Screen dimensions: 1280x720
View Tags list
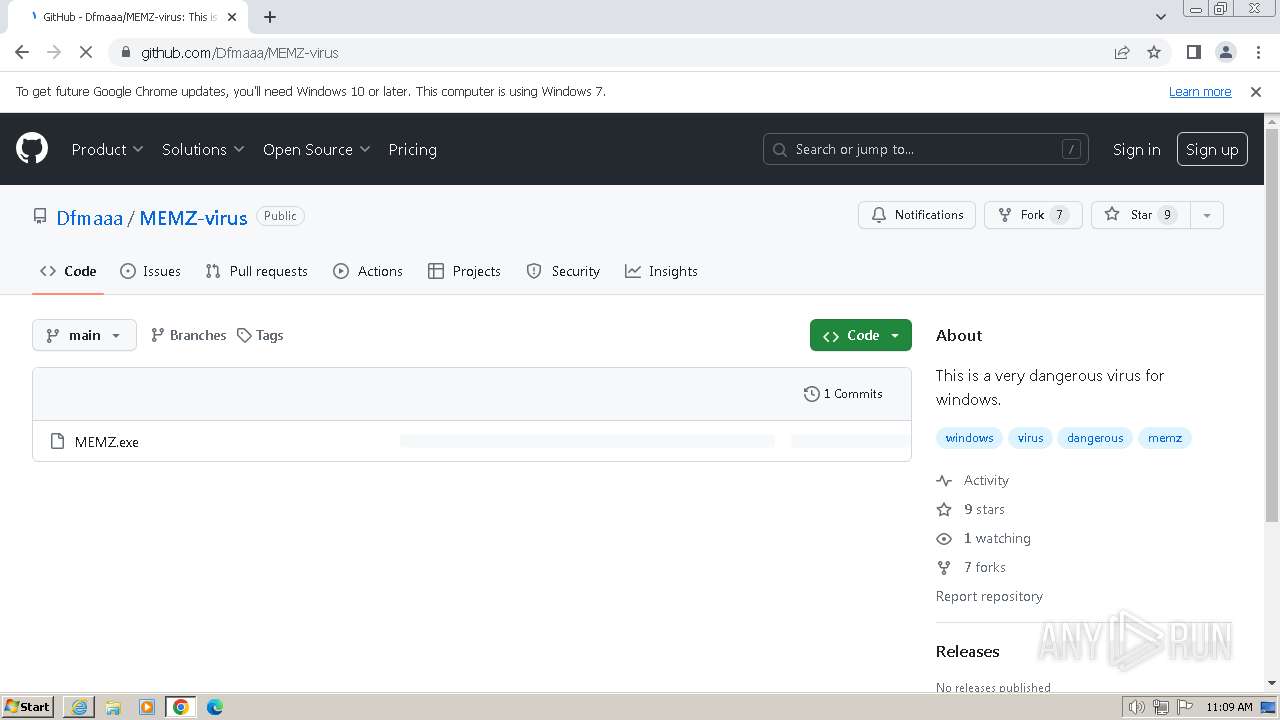coord(260,335)
